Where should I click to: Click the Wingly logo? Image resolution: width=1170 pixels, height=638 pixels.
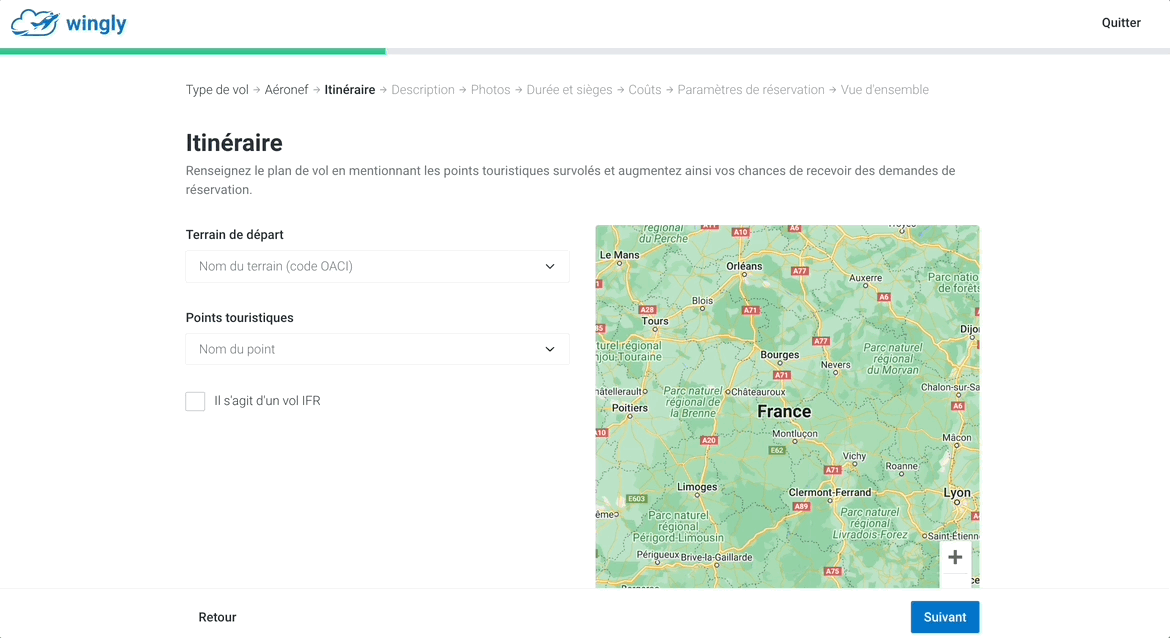pyautogui.click(x=69, y=23)
